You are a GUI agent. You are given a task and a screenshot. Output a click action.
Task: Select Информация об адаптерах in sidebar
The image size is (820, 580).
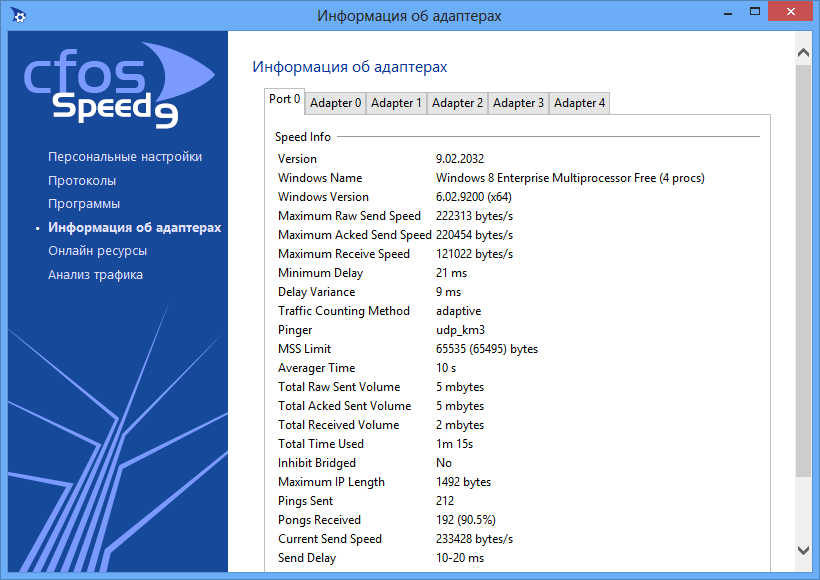click(134, 228)
